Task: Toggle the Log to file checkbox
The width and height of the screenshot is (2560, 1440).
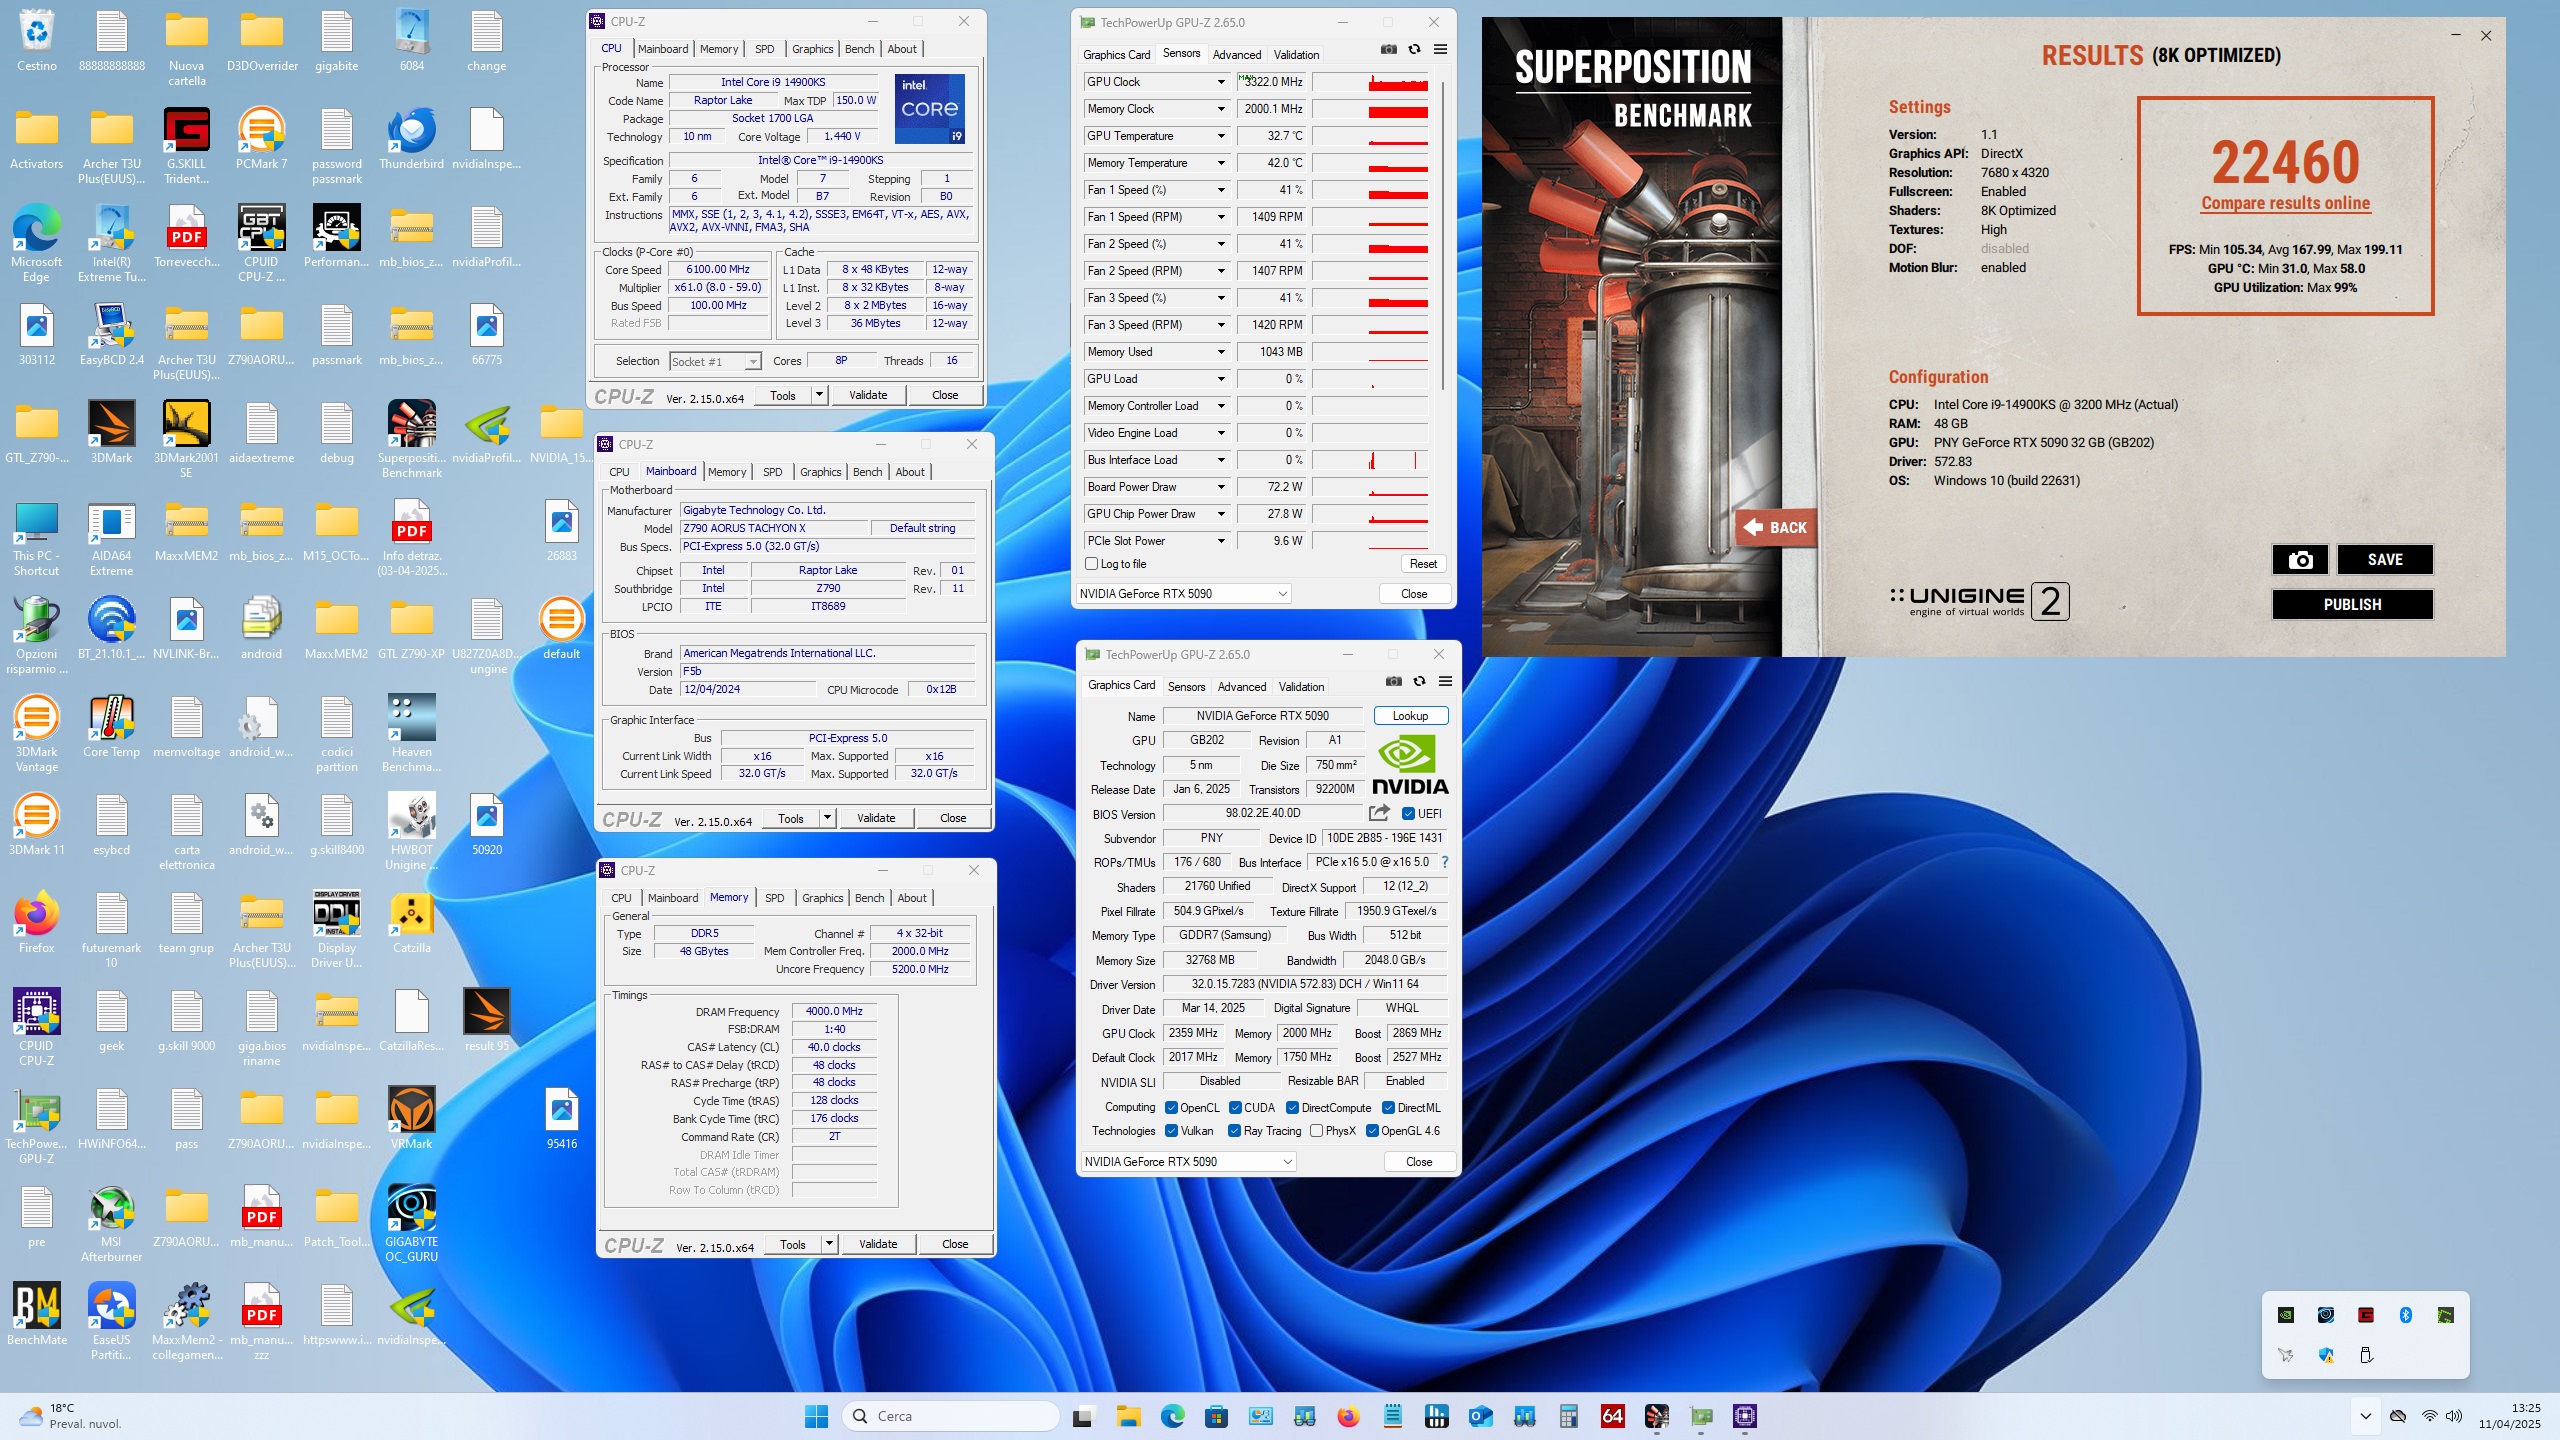Action: (1092, 564)
